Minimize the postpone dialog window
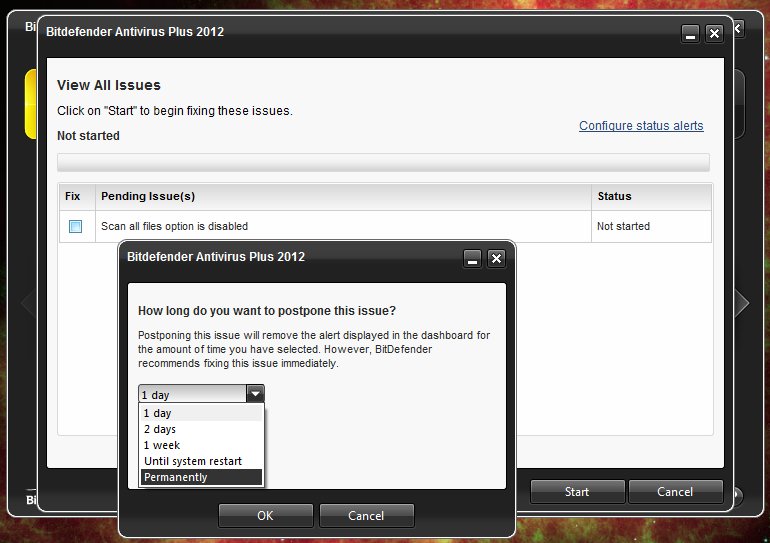Image resolution: width=770 pixels, height=543 pixels. [472, 258]
